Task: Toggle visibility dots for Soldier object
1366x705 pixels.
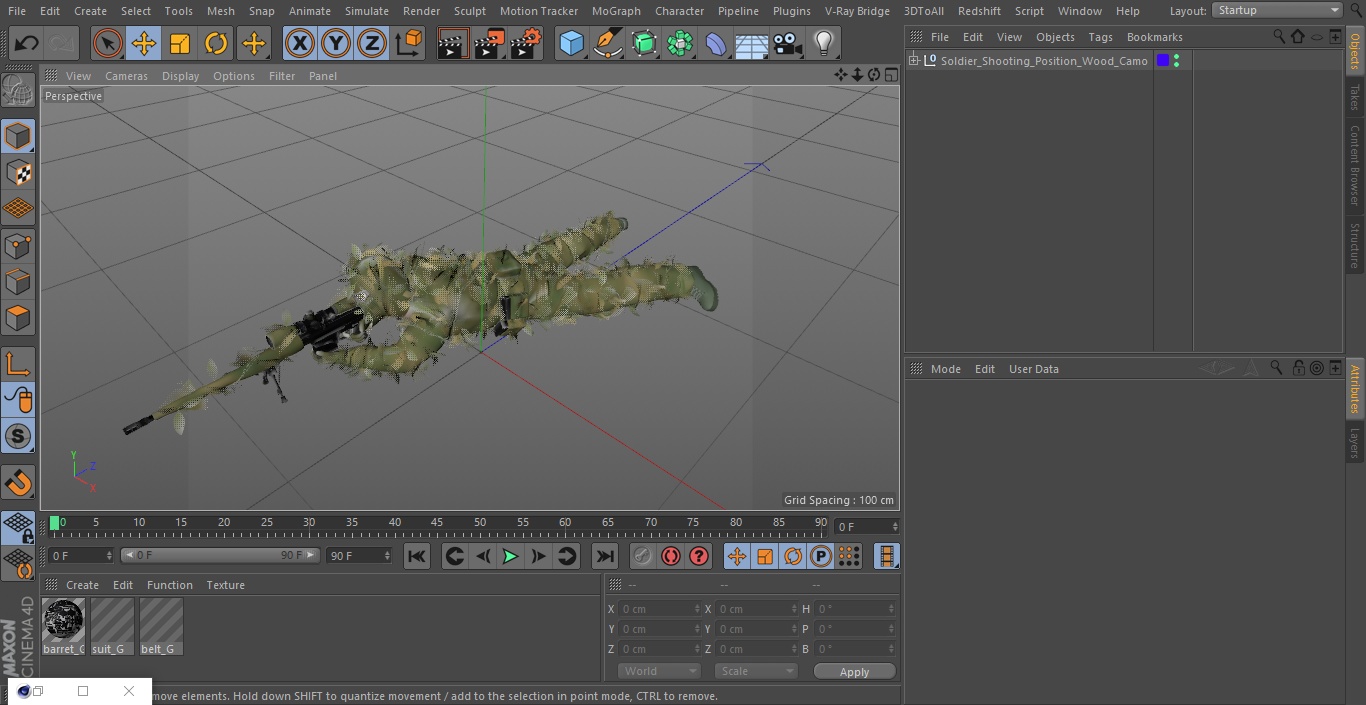Action: click(1176, 61)
